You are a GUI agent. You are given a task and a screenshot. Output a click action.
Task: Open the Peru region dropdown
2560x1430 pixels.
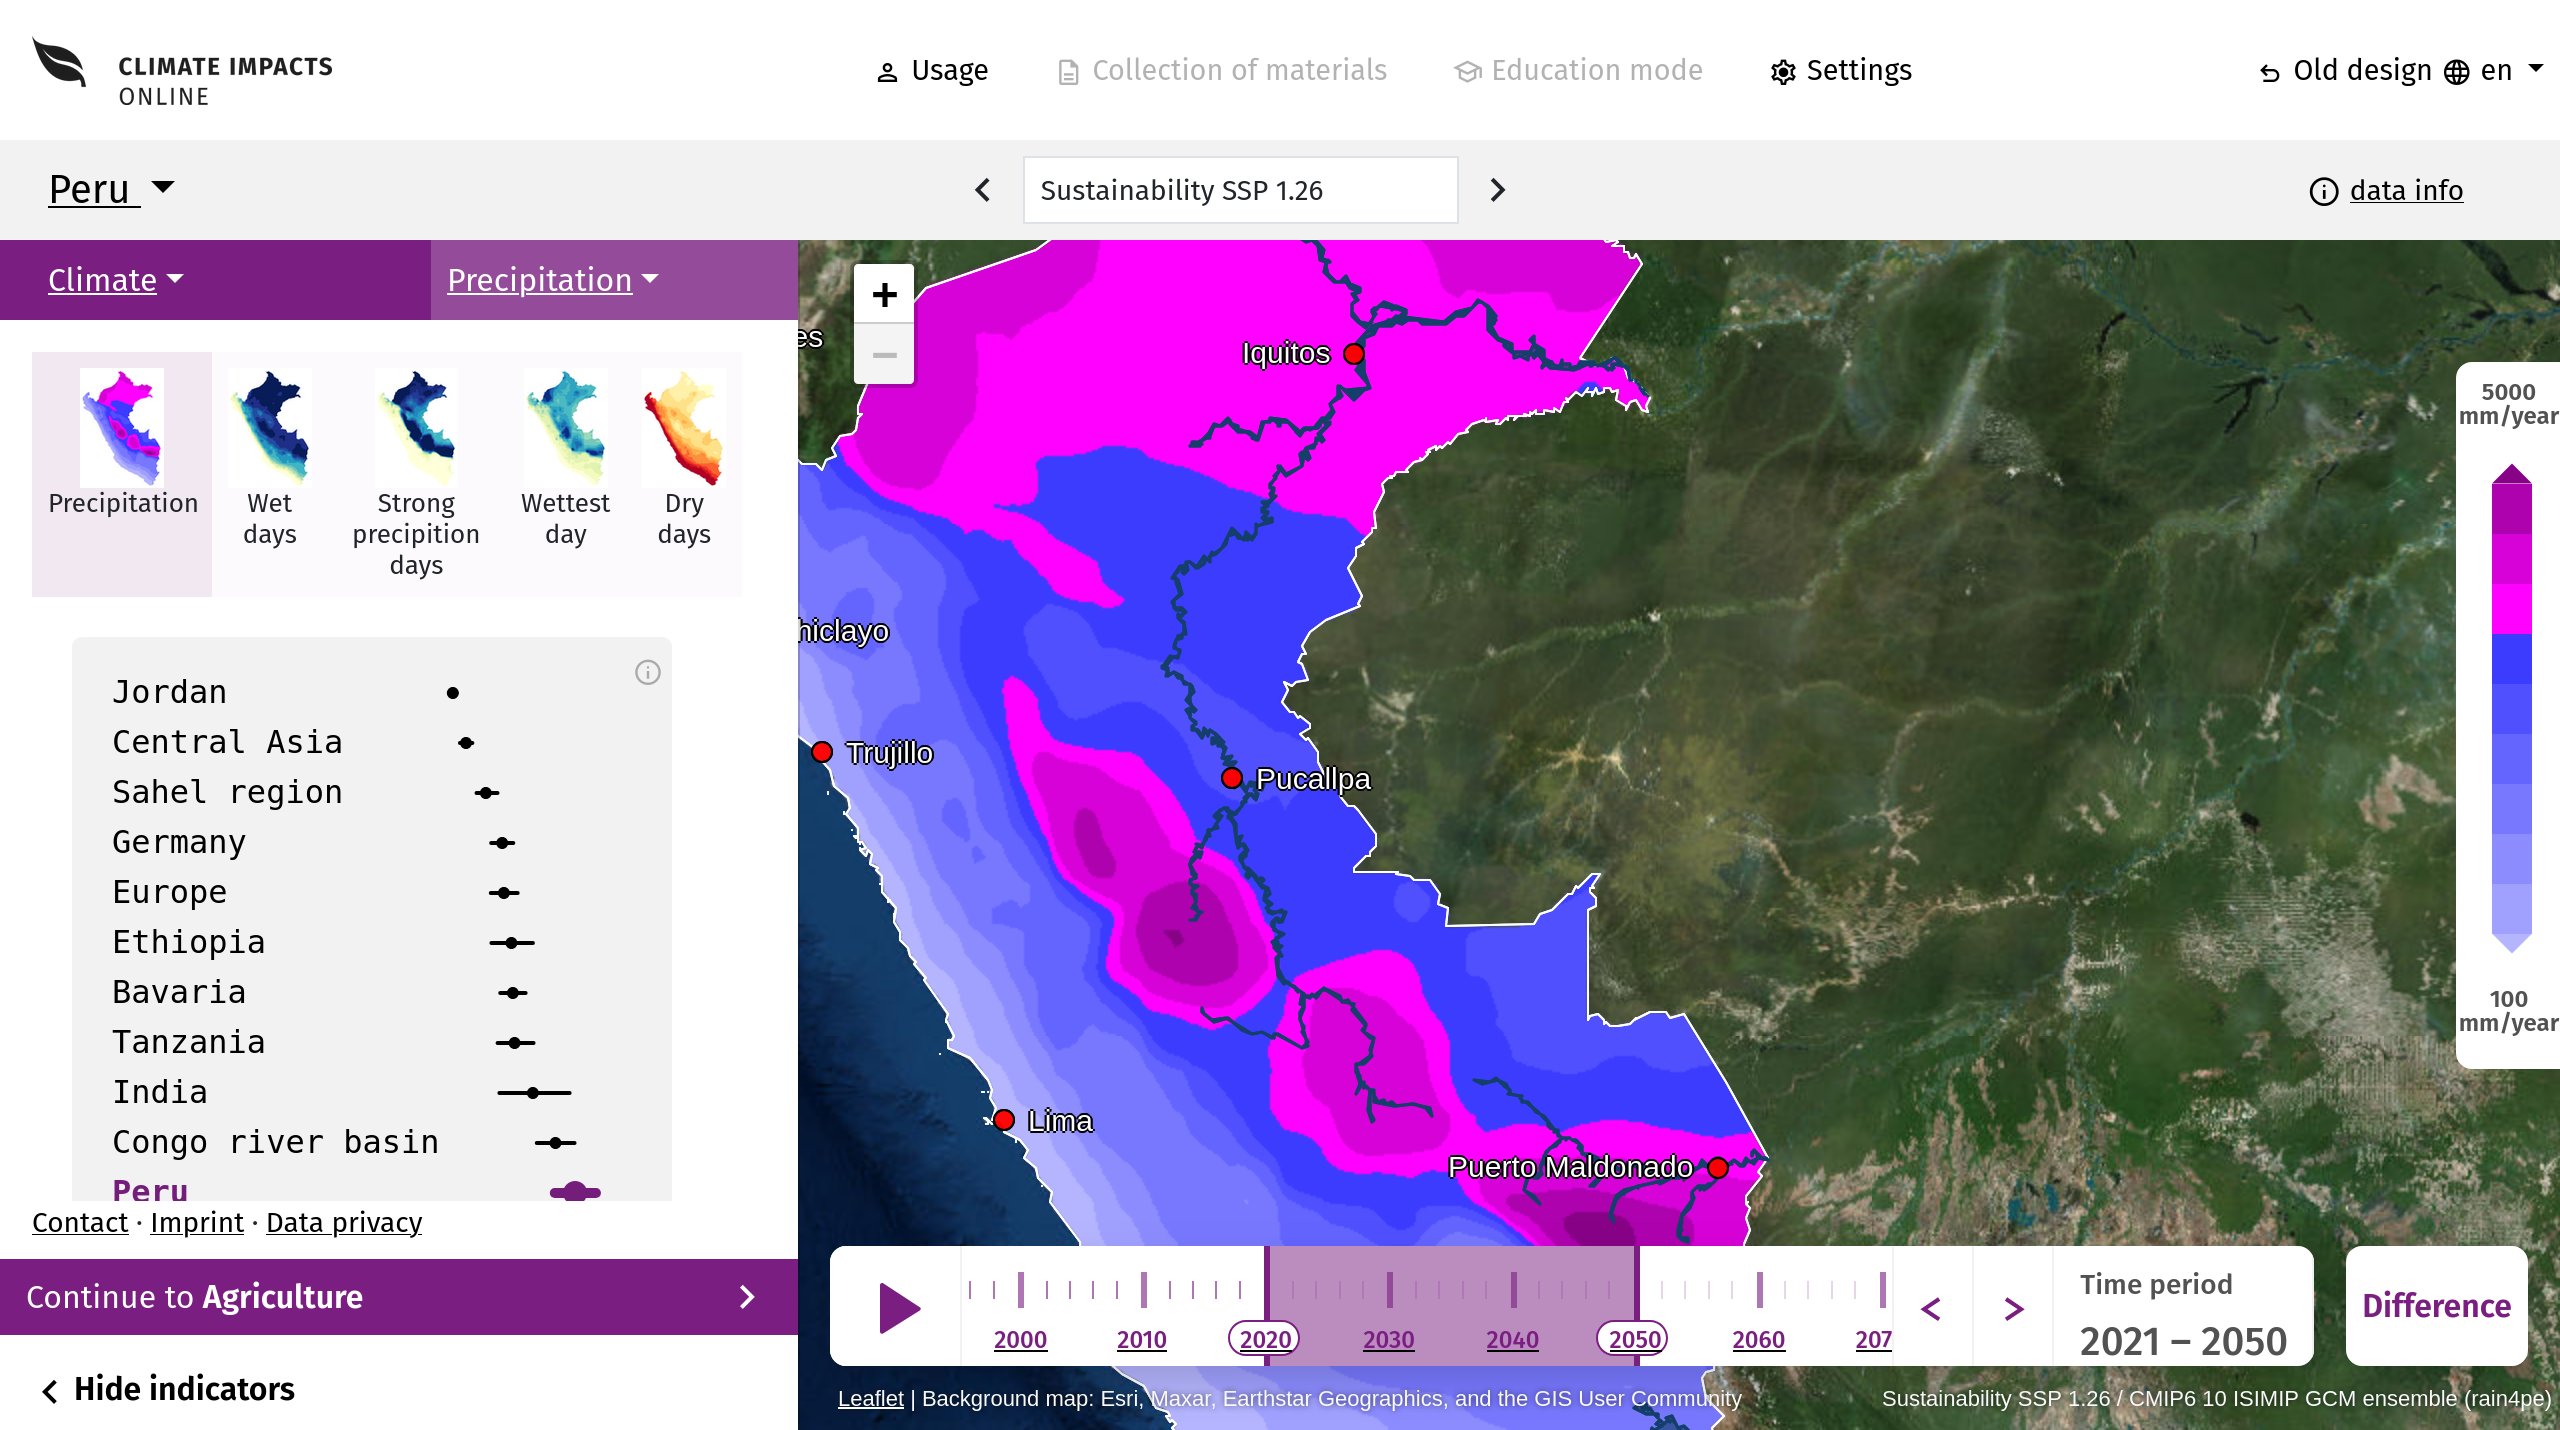pos(112,189)
